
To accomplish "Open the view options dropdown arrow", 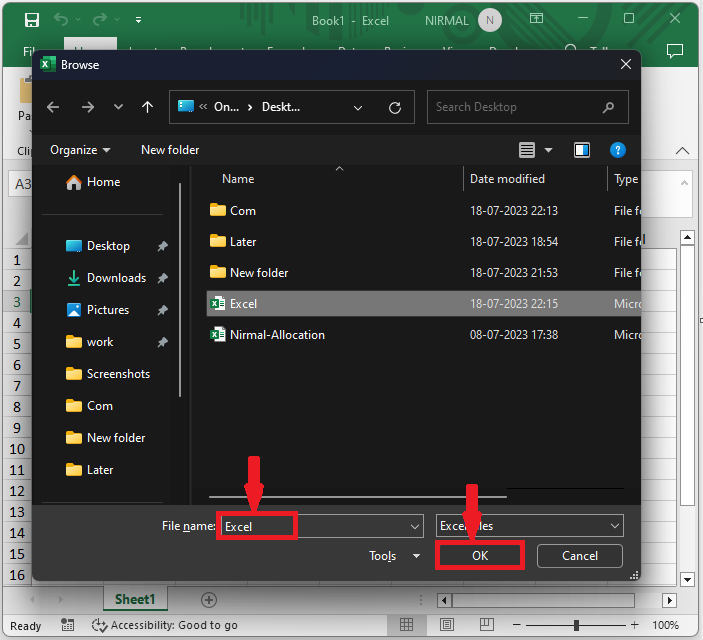I will [x=548, y=150].
